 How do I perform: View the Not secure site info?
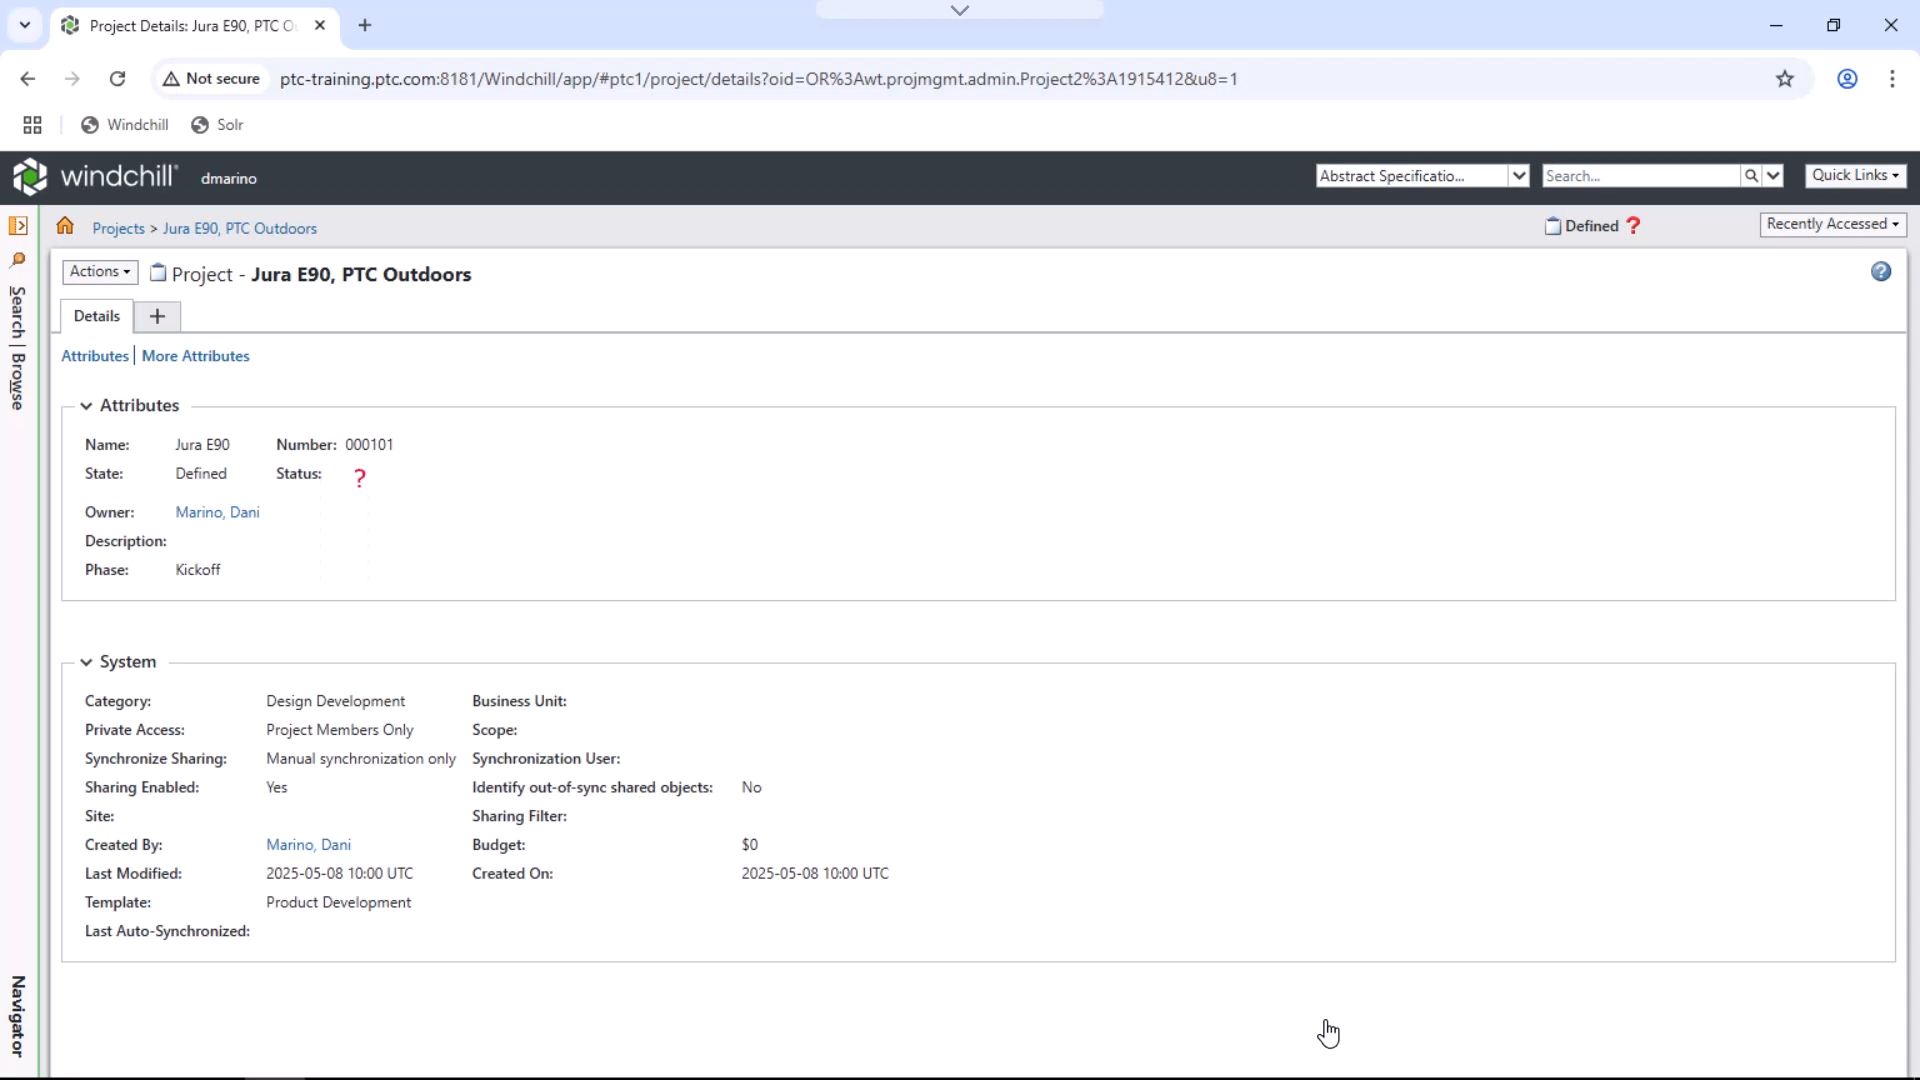tap(212, 79)
